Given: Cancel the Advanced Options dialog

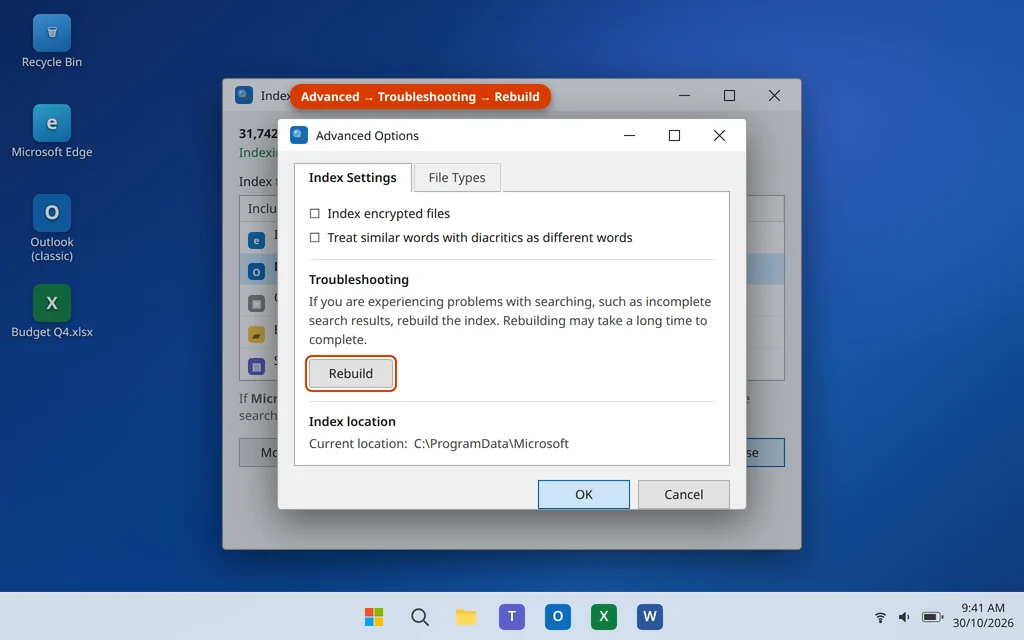Looking at the screenshot, I should click(684, 494).
